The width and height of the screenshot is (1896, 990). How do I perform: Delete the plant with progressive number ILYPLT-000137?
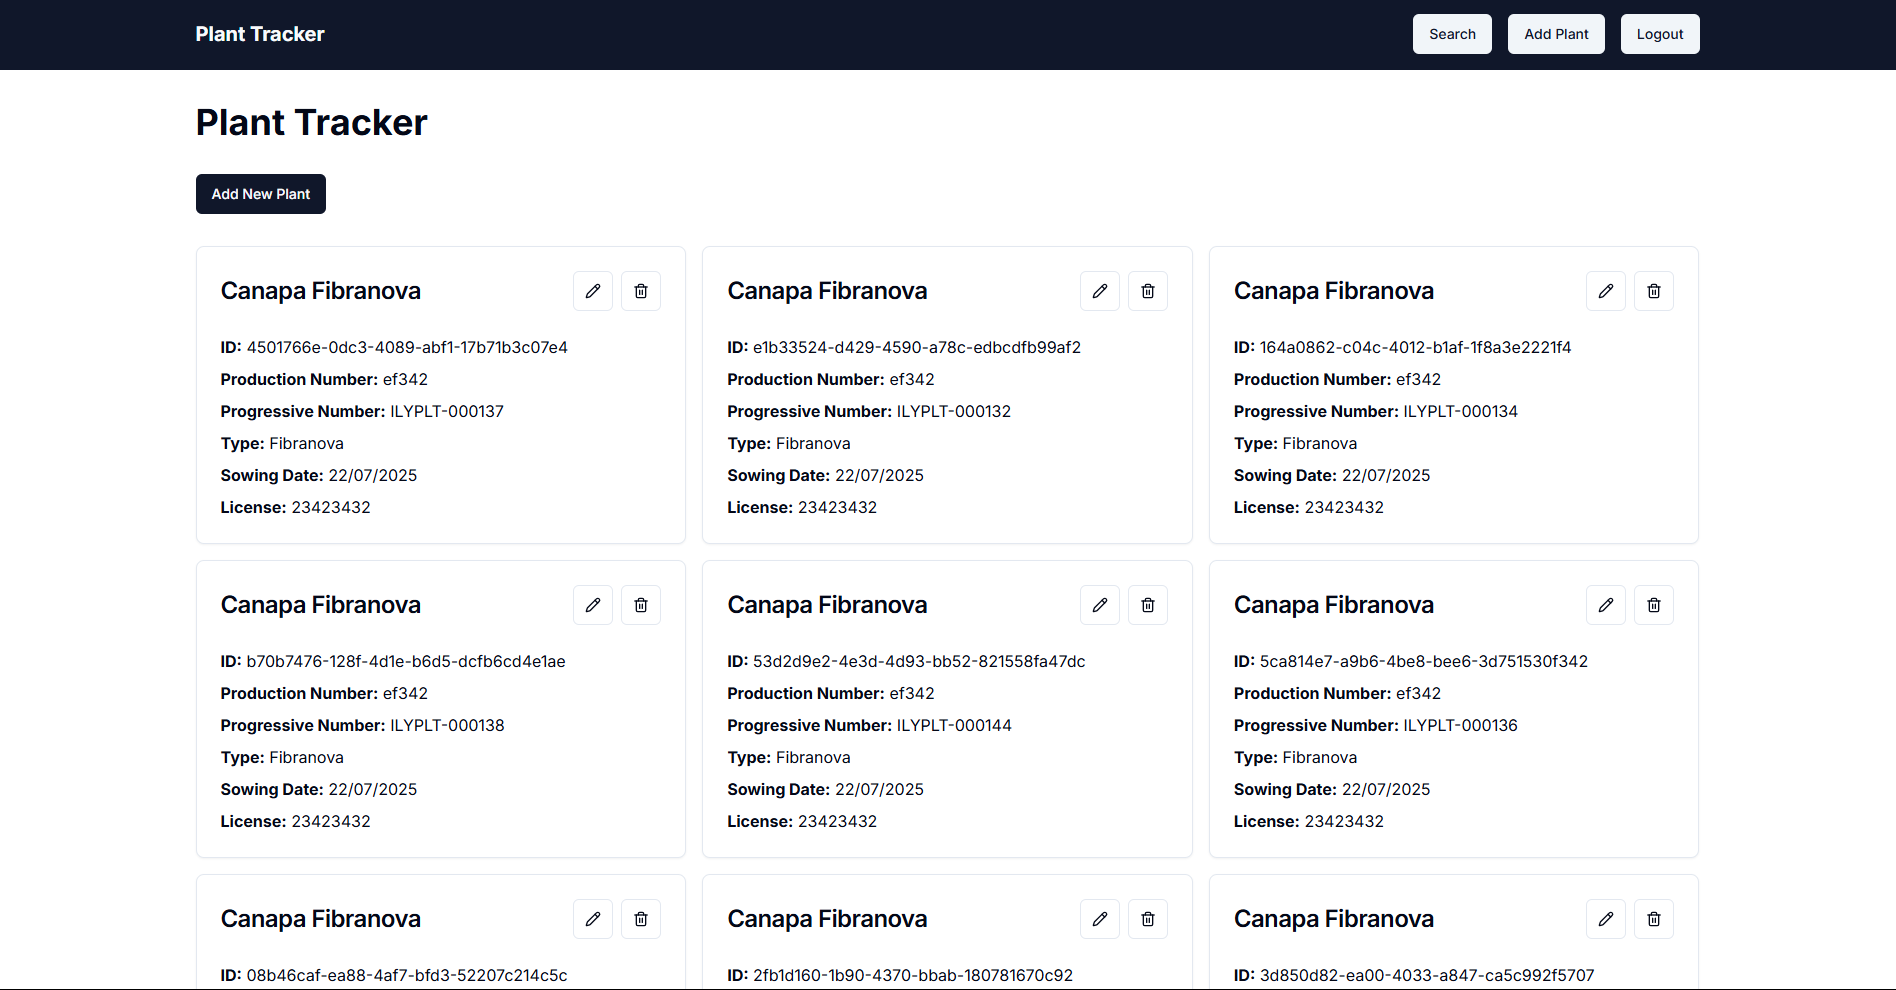pos(641,291)
